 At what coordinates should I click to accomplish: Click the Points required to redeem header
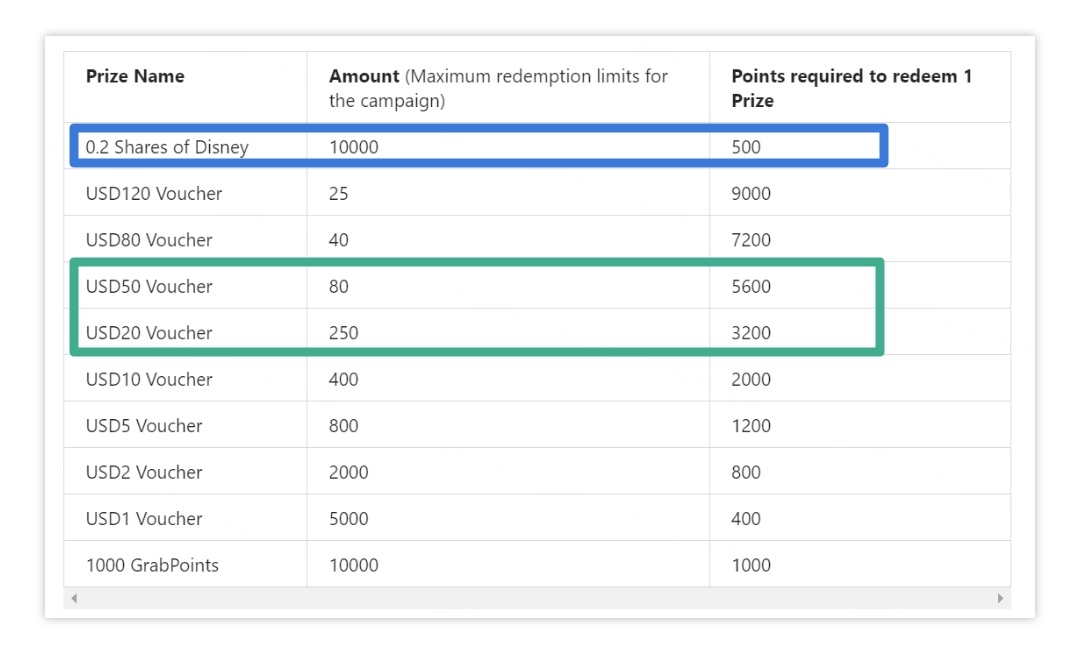(851, 88)
